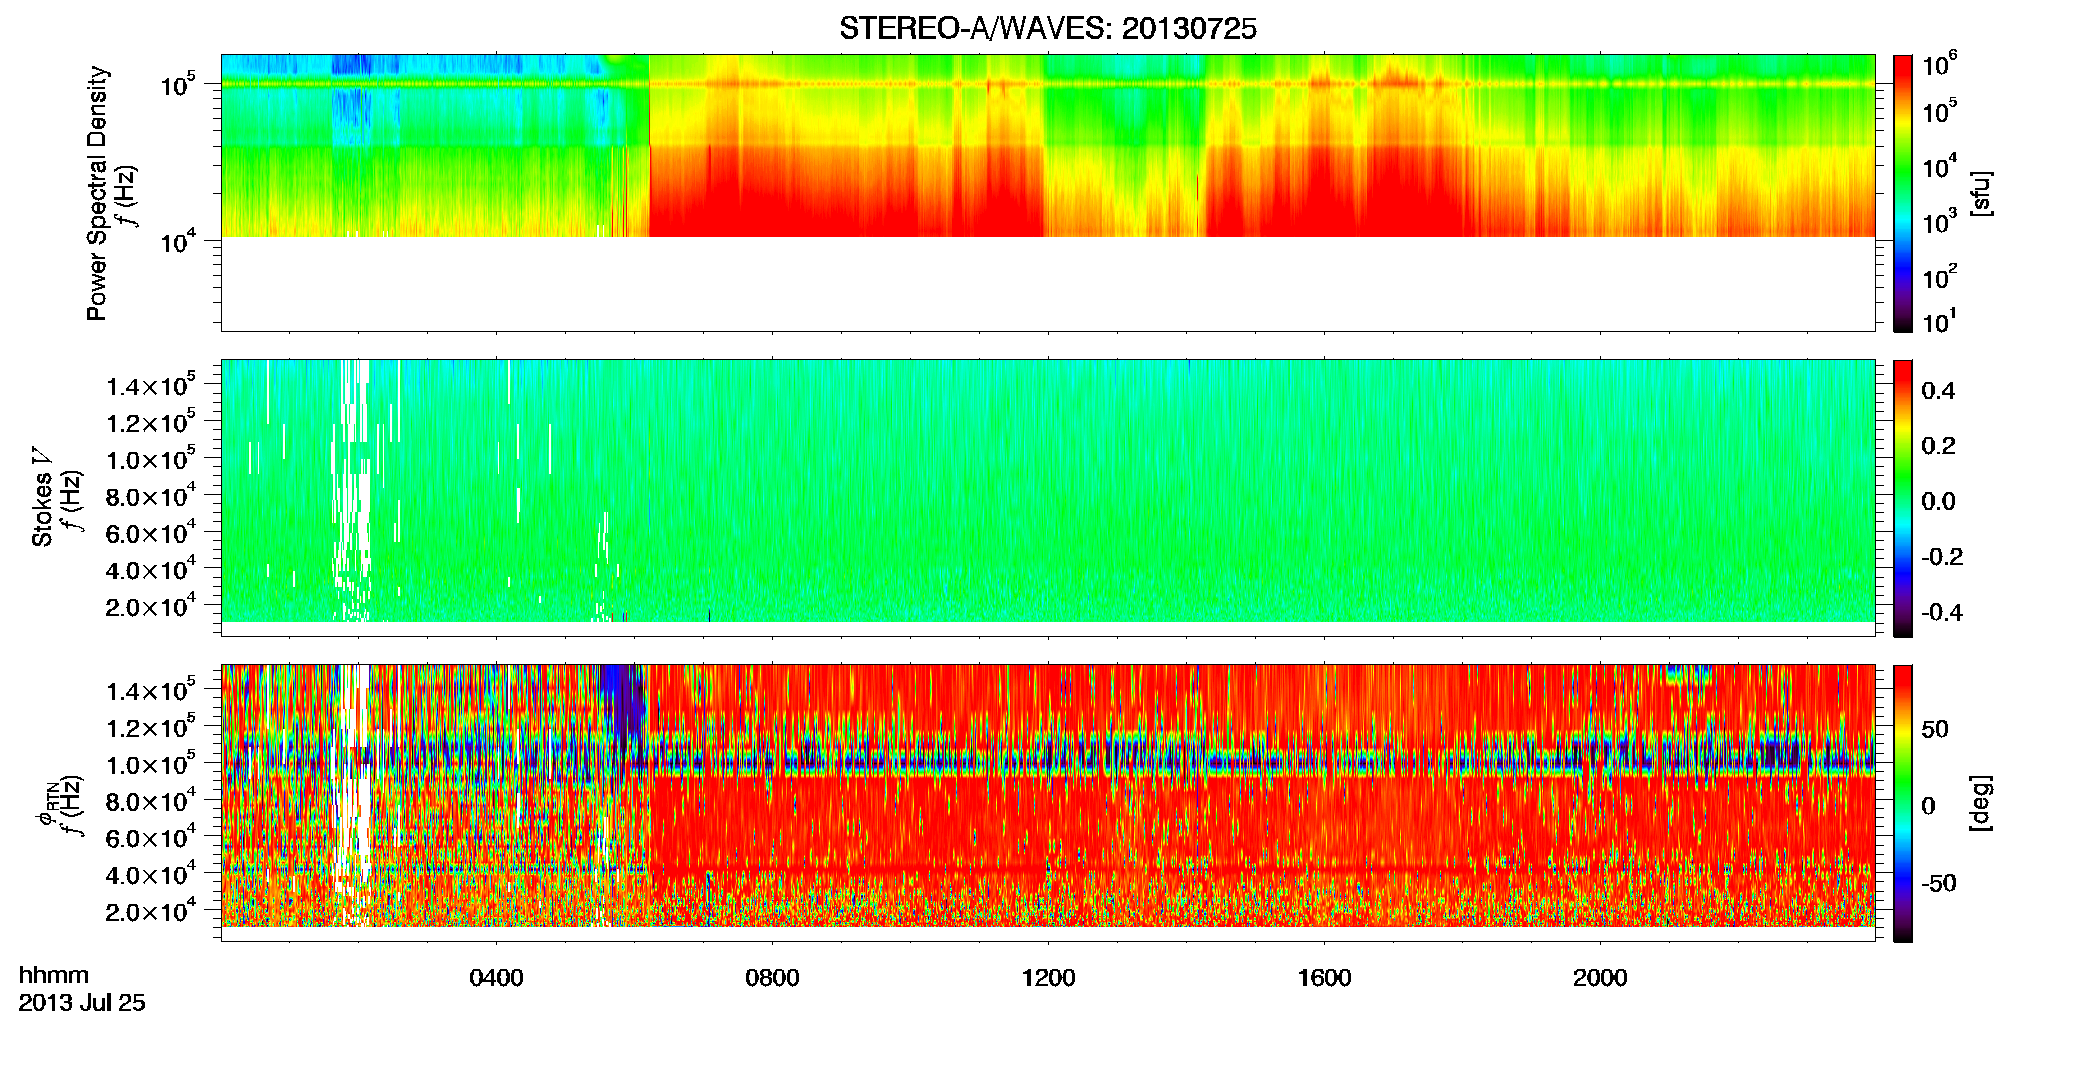2096x1080 pixels.
Task: Click the "[sfu]" color bar unit label
Action: (x=1980, y=193)
